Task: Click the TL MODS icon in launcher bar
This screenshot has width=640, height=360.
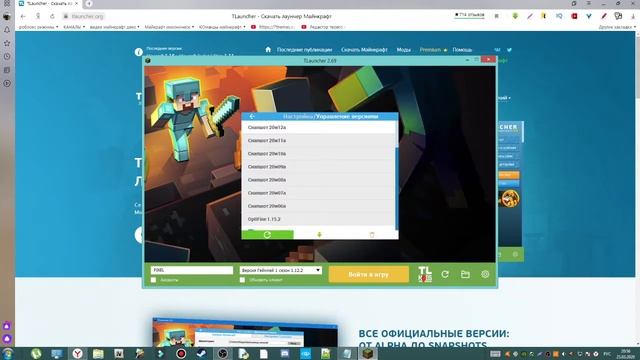Action: tap(425, 274)
